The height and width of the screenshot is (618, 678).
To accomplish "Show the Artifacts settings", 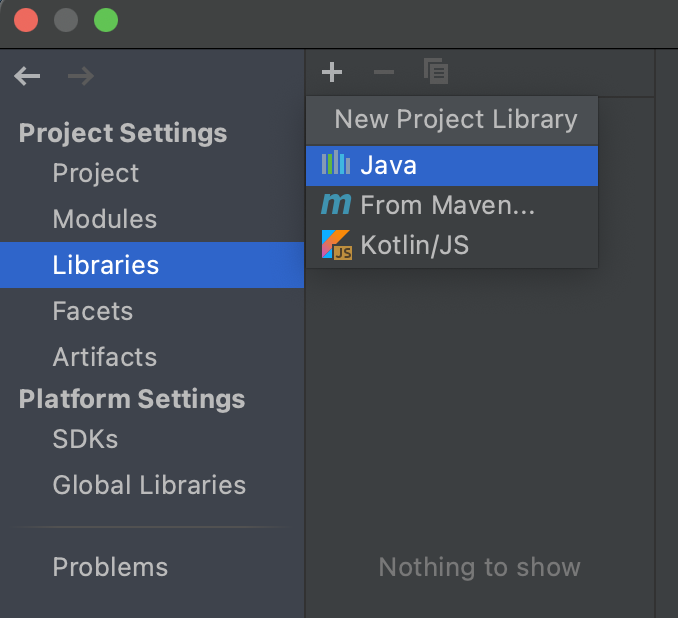I will (x=105, y=357).
